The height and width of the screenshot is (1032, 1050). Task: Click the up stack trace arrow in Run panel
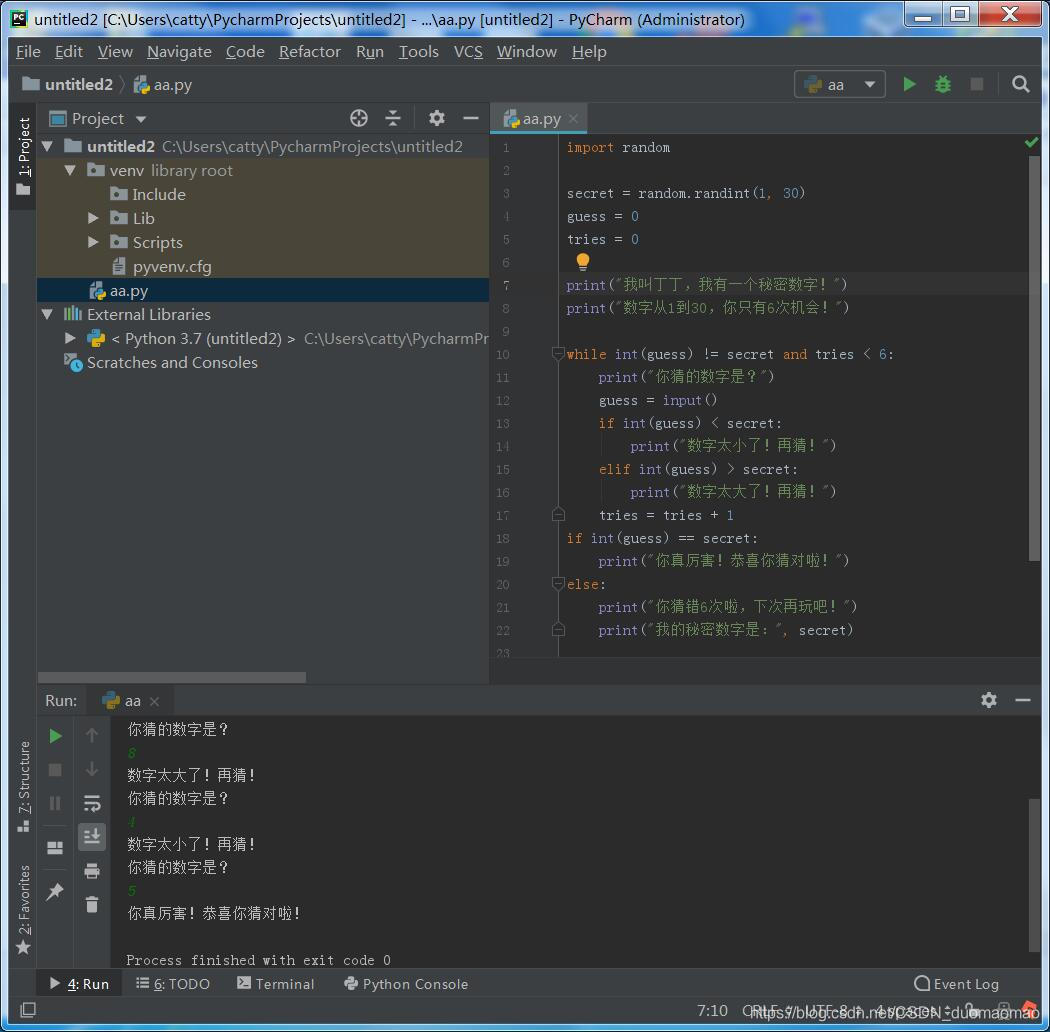[92, 735]
